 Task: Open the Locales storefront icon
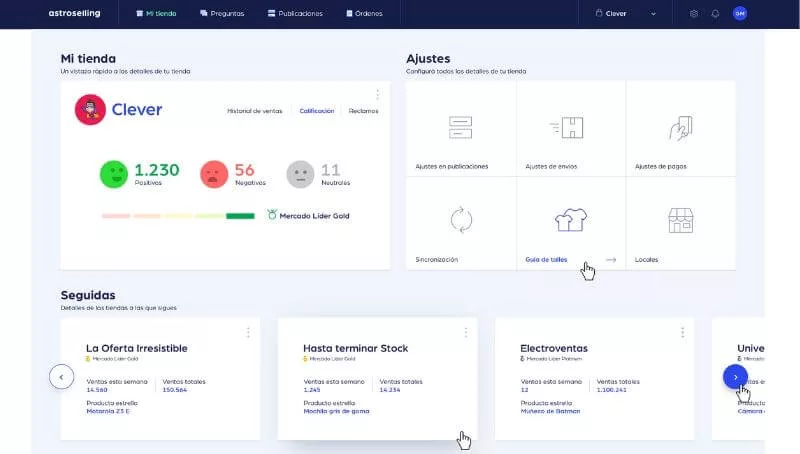point(680,220)
